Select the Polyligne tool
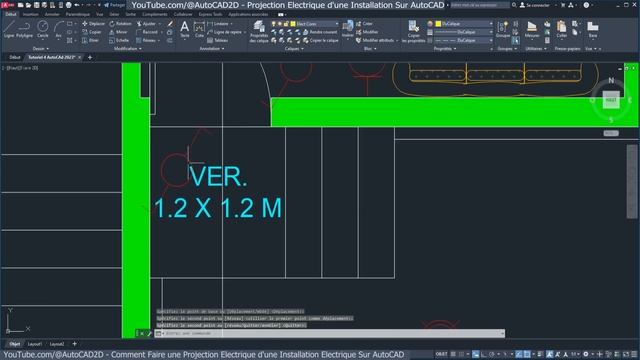The width and height of the screenshot is (640, 360). click(x=24, y=29)
